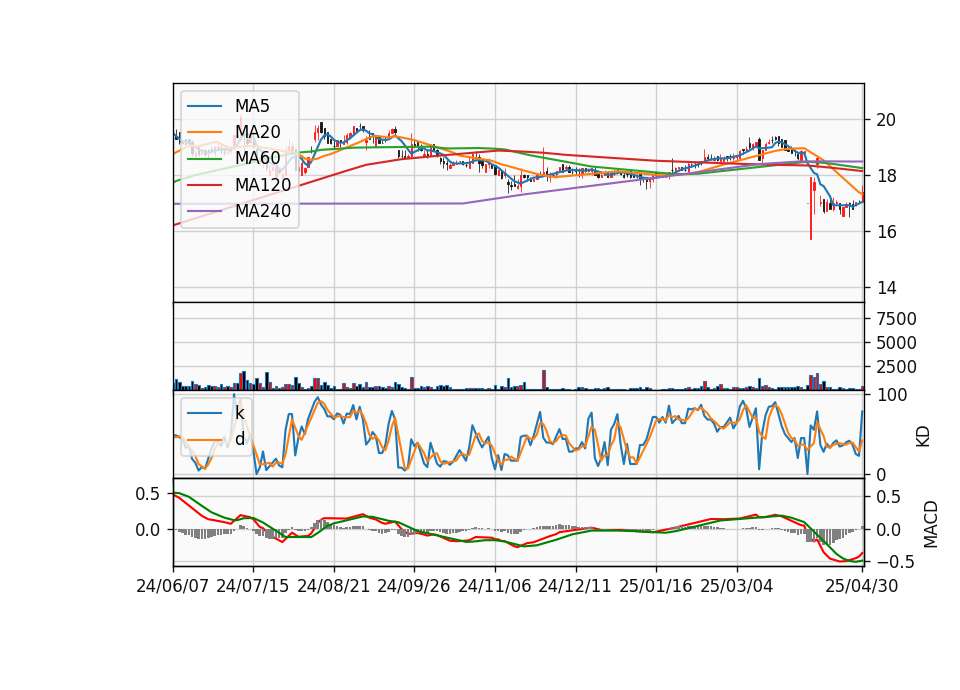The height and width of the screenshot is (690, 960).
Task: Click volume axis tick 5000
Action: click(896, 343)
